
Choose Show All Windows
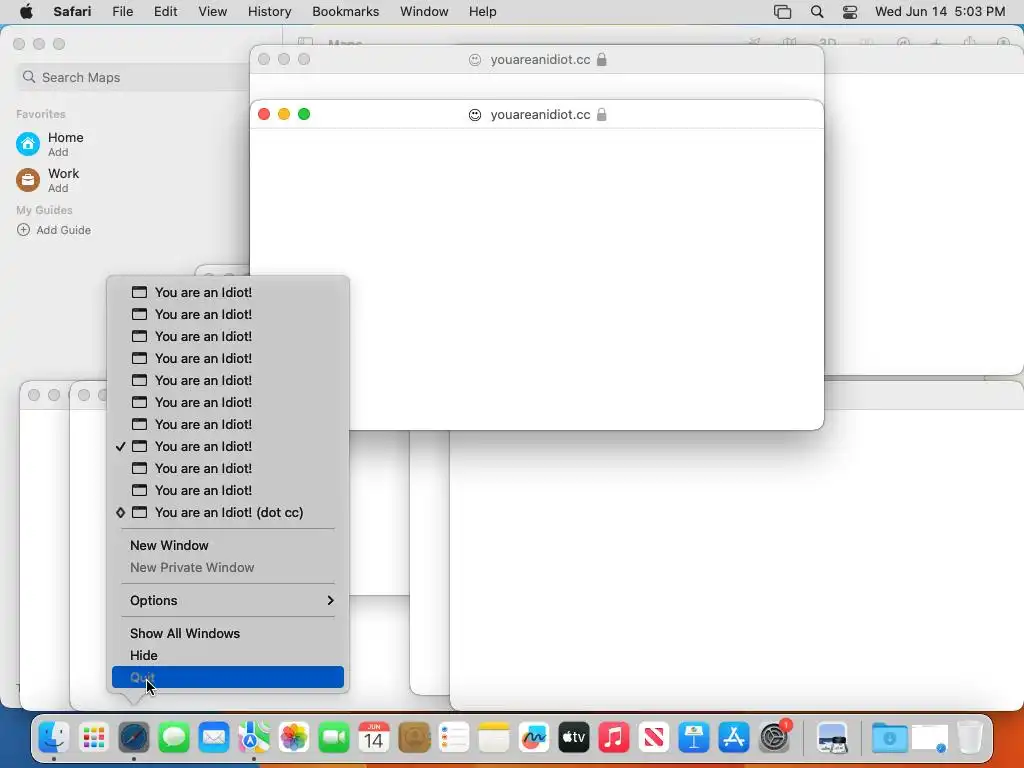[x=228, y=633]
